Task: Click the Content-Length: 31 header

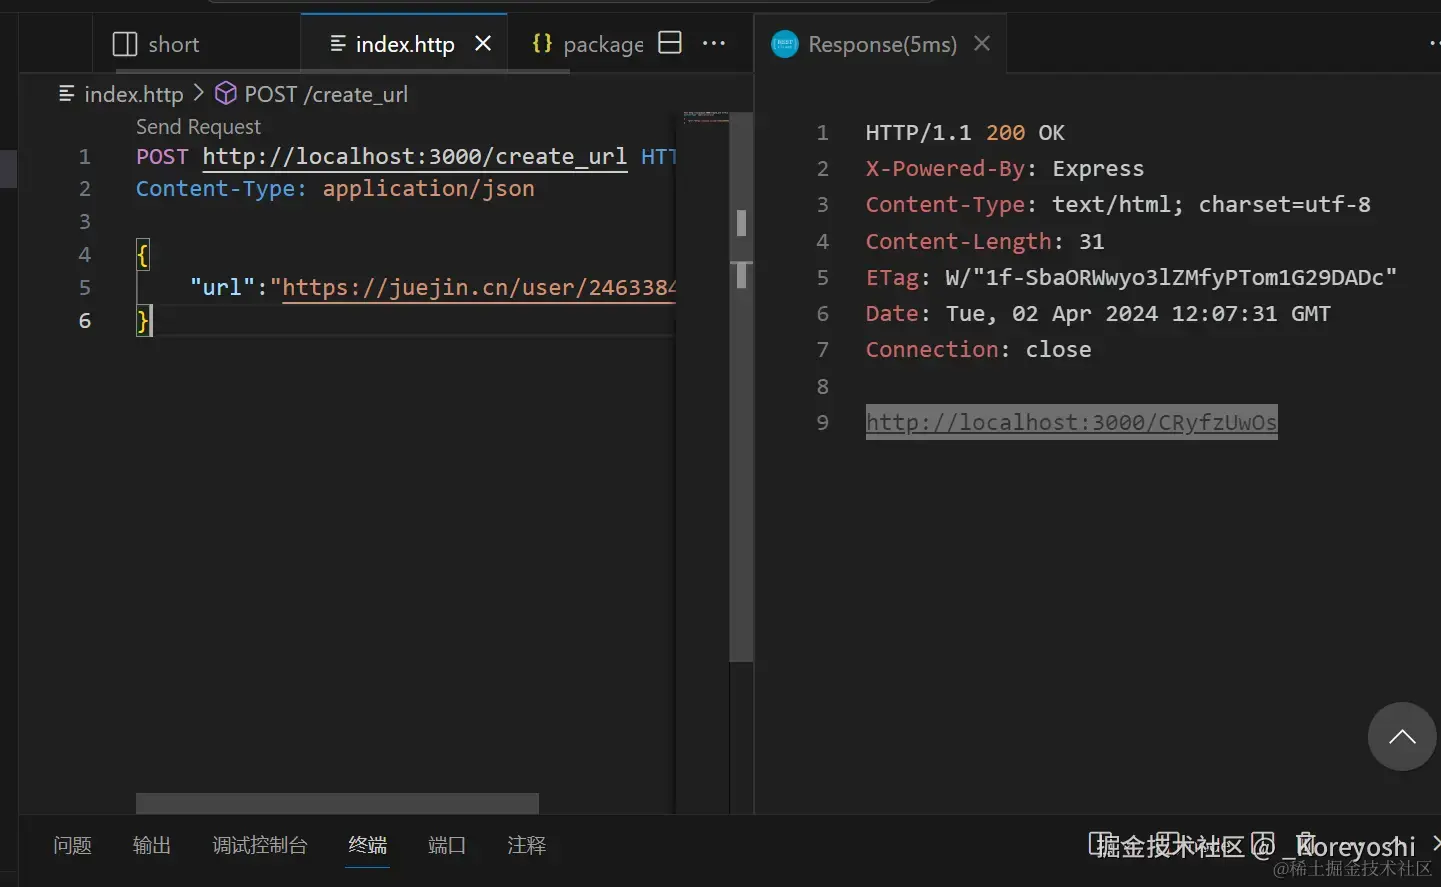Action: click(x=985, y=242)
